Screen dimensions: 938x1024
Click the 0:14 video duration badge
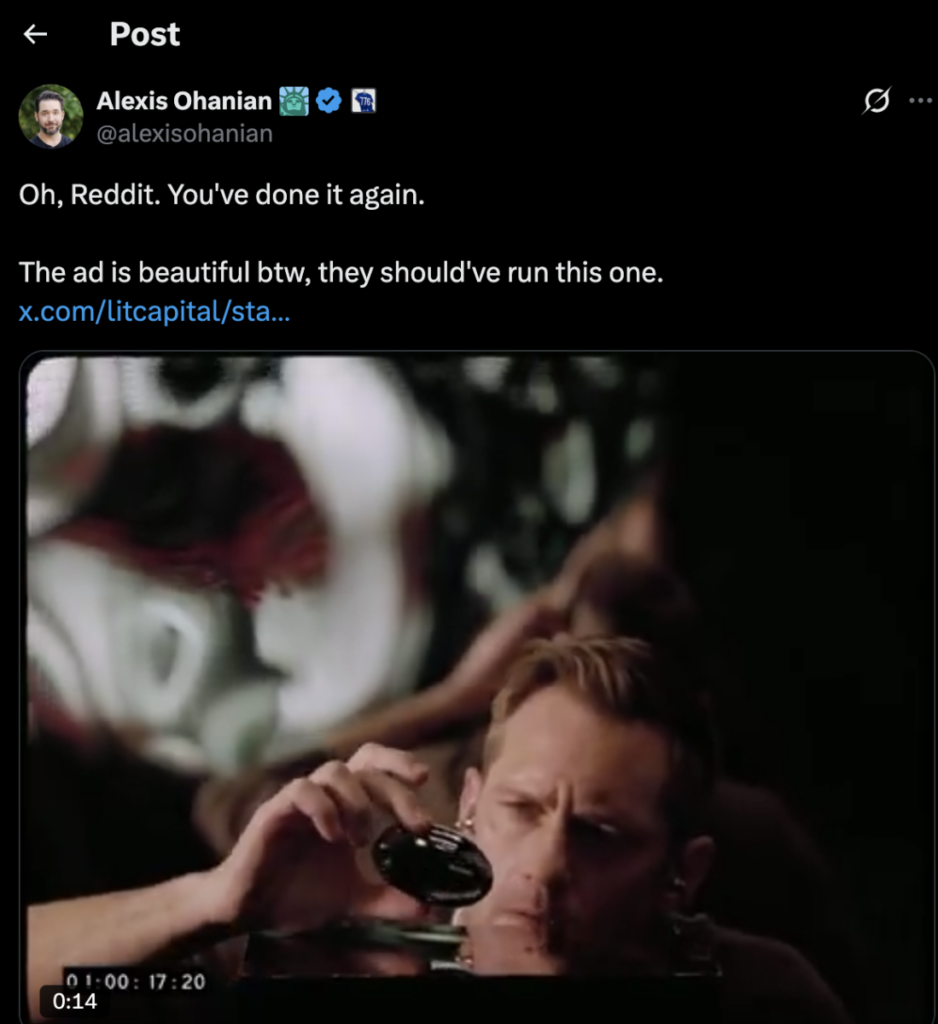[x=75, y=1001]
